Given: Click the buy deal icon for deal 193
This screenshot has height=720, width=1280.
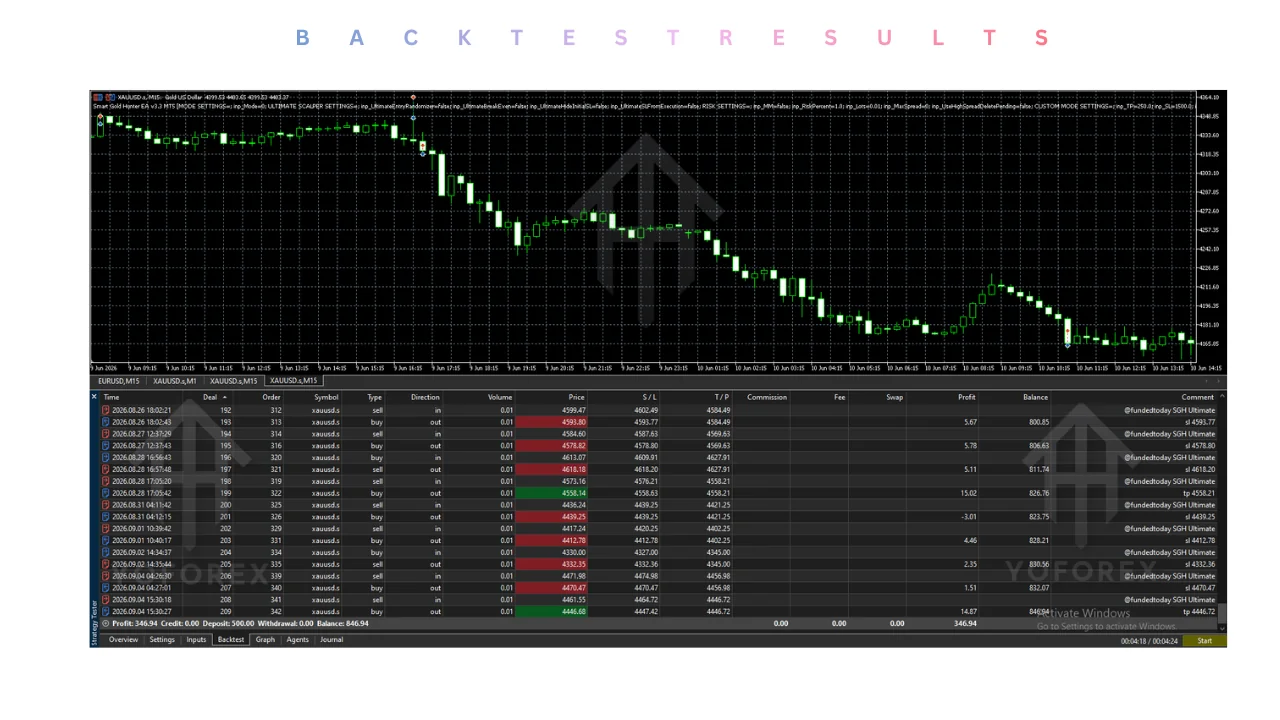Looking at the screenshot, I should [x=106, y=422].
